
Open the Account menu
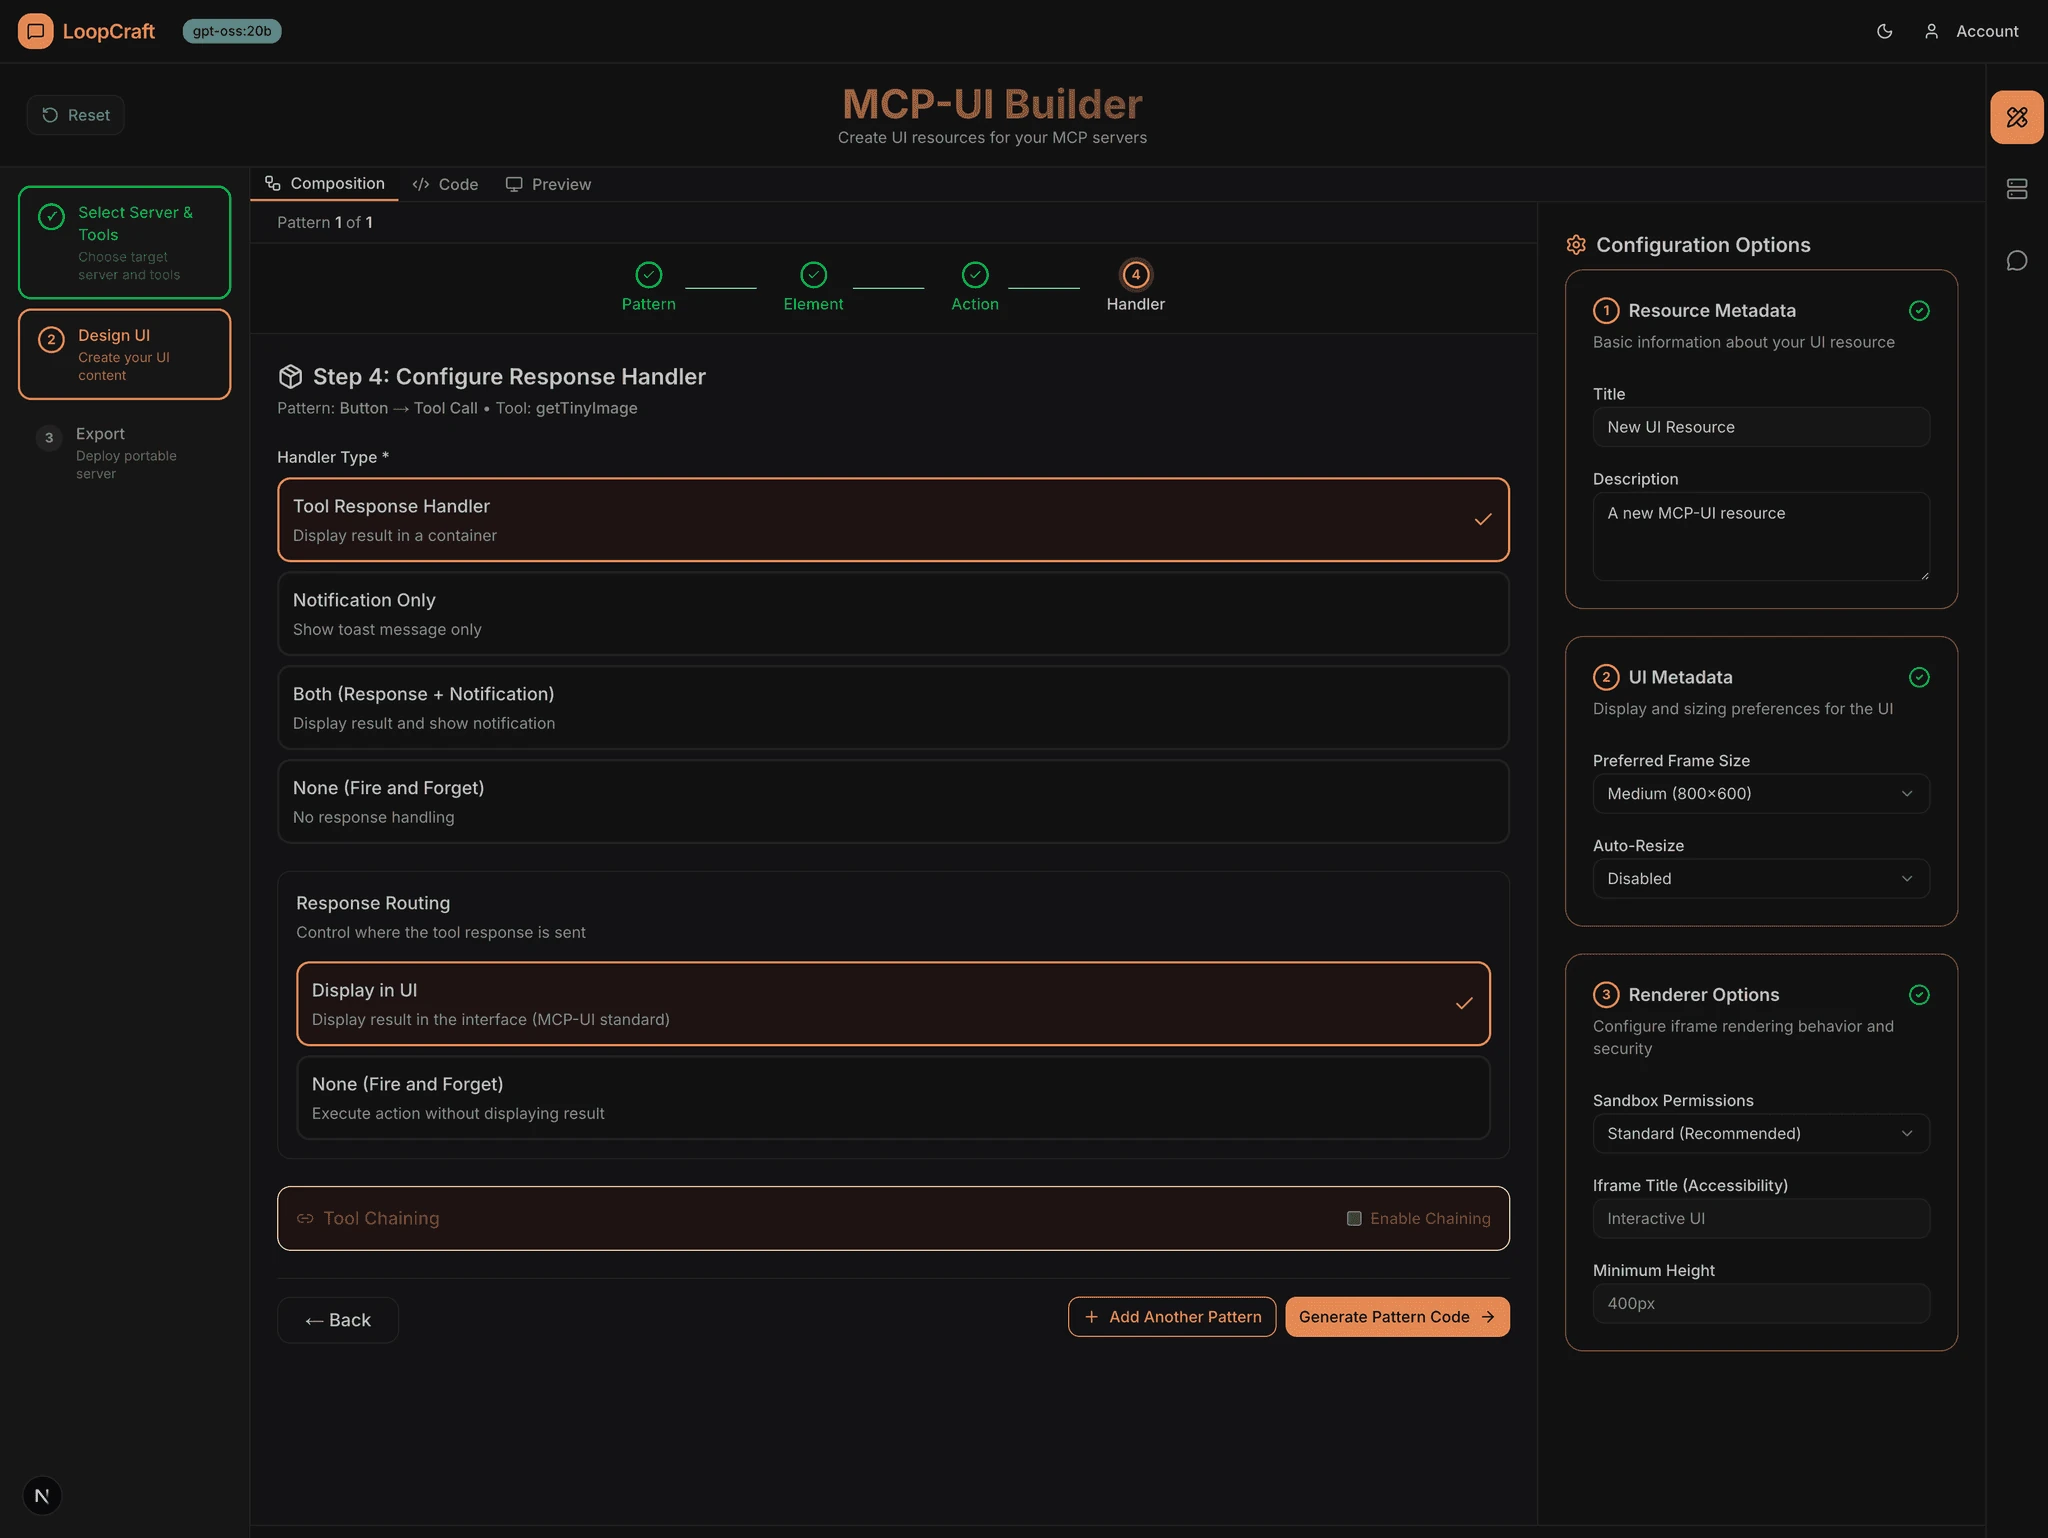(1970, 31)
